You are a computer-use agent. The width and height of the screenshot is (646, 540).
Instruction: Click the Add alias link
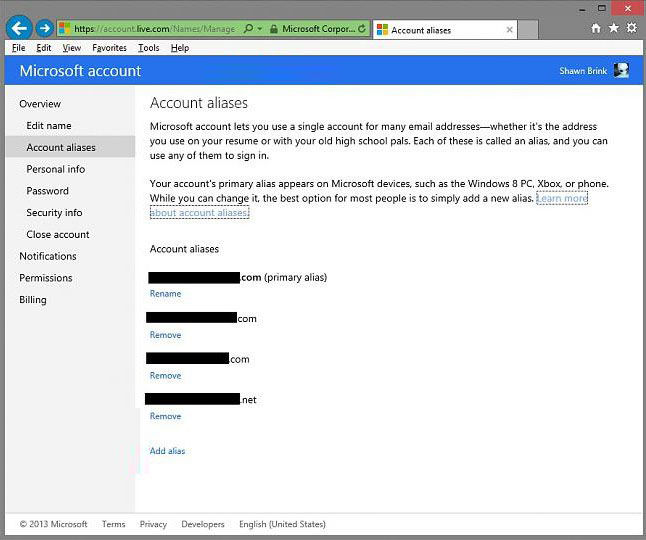tap(167, 451)
